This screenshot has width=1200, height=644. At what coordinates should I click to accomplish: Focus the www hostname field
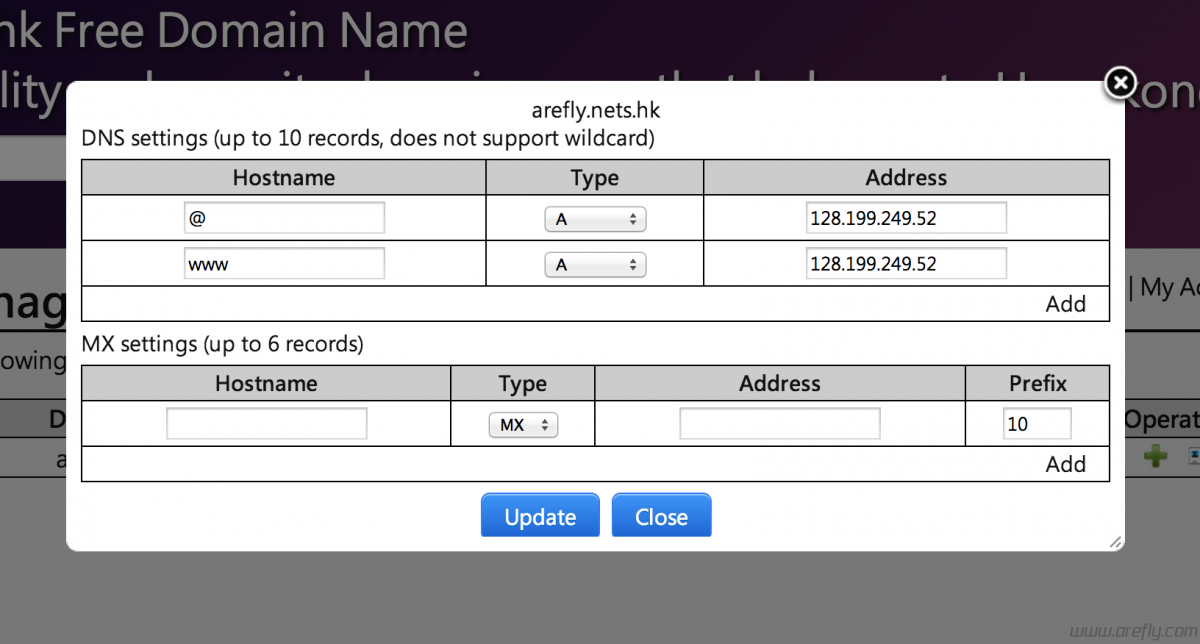pos(284,264)
